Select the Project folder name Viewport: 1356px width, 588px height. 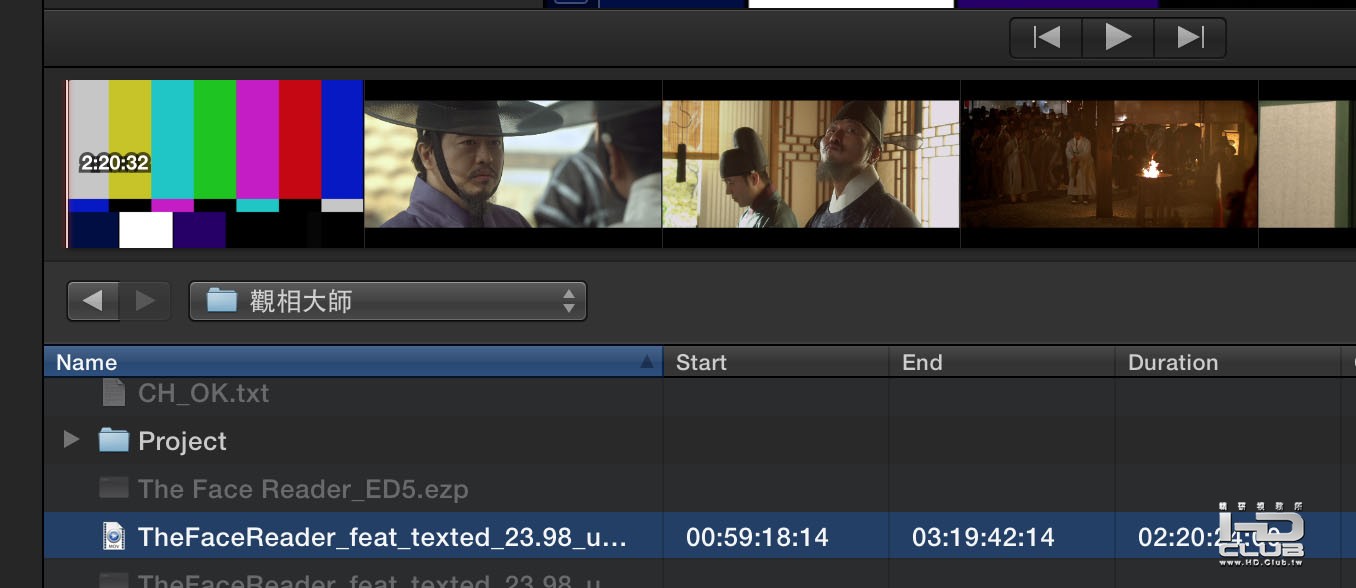[182, 441]
